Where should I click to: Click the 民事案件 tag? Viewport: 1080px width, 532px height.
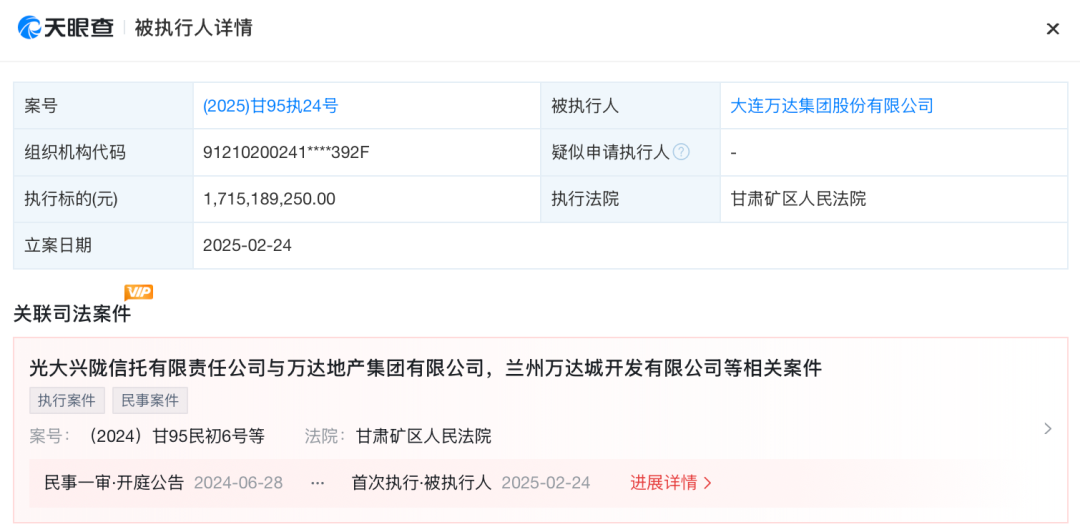point(150,400)
